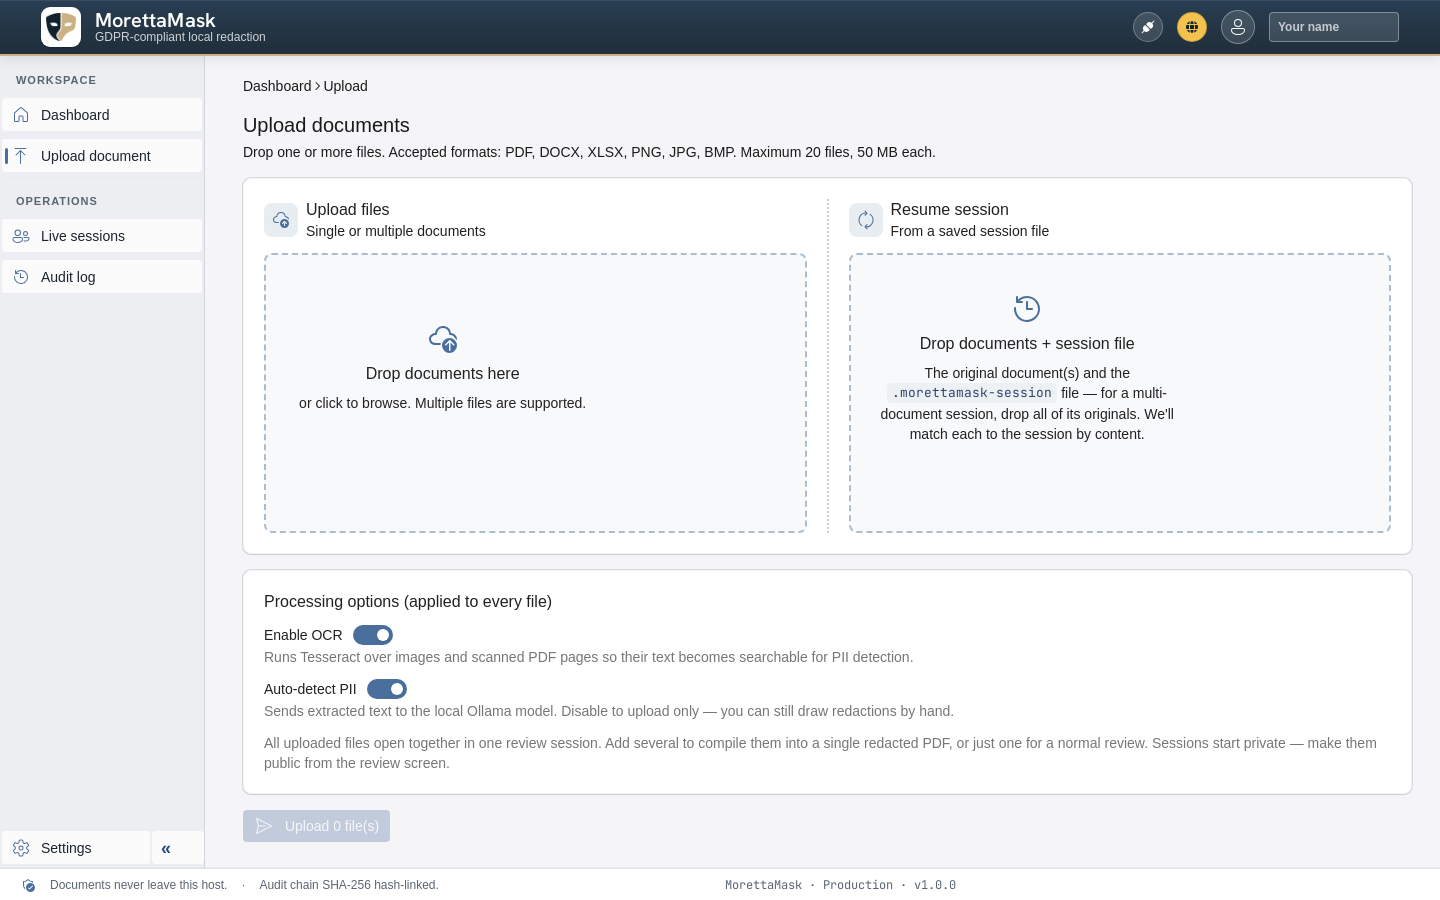1440x900 pixels.
Task: Click the MorettaMask Production v1.0.0 footer text
Action: point(840,885)
